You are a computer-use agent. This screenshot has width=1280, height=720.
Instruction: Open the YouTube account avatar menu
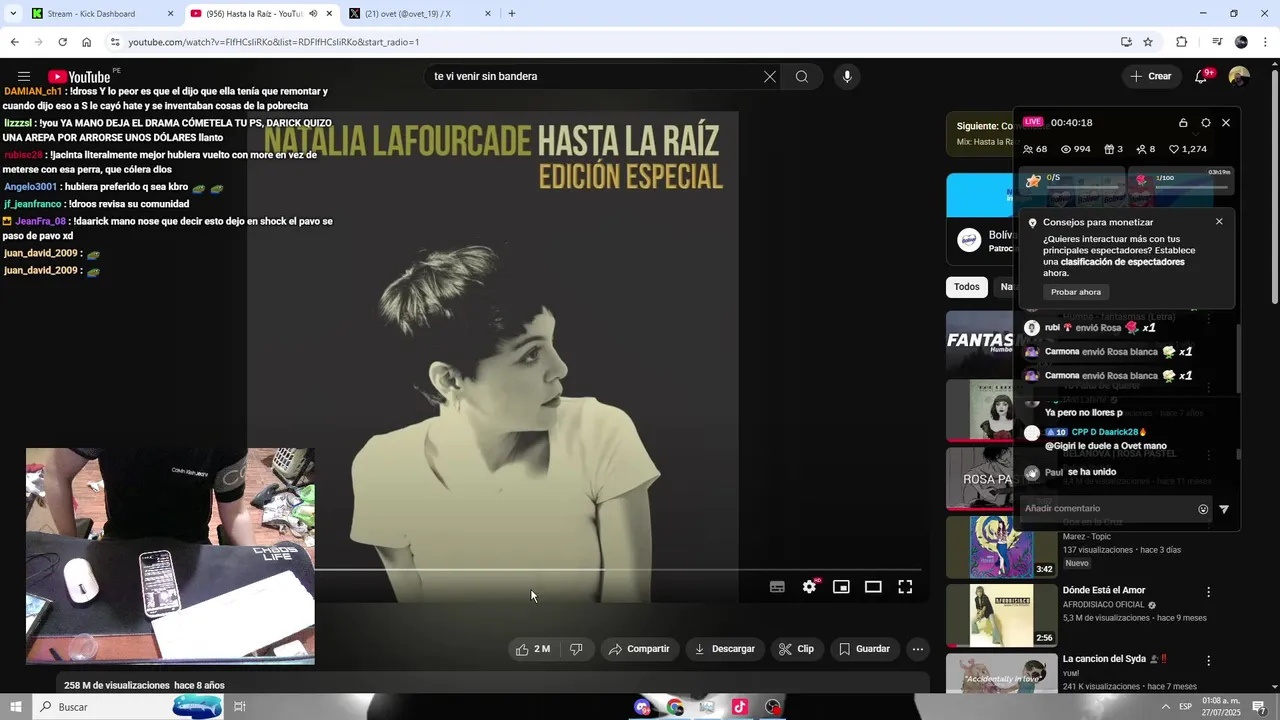tap(1239, 77)
